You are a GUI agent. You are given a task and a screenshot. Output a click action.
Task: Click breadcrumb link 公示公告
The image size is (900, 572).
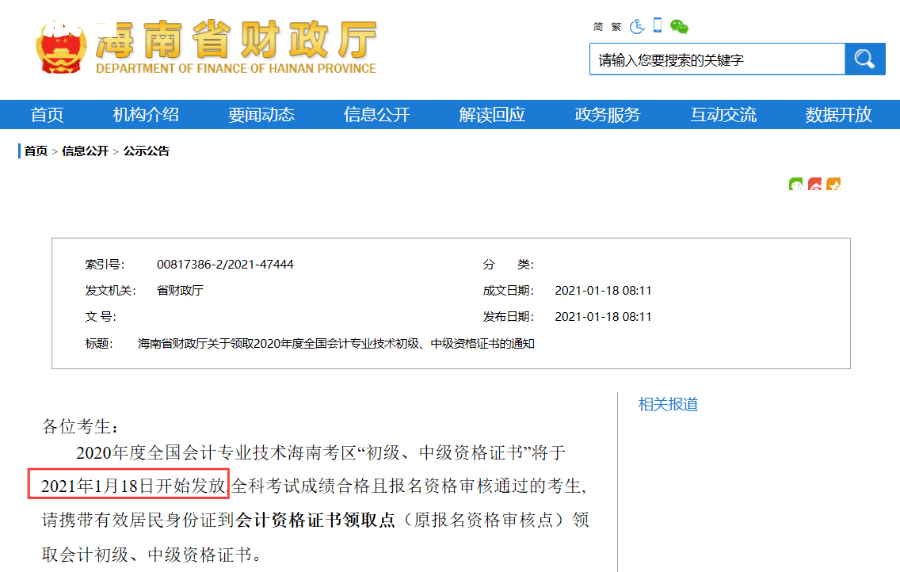[x=146, y=151]
